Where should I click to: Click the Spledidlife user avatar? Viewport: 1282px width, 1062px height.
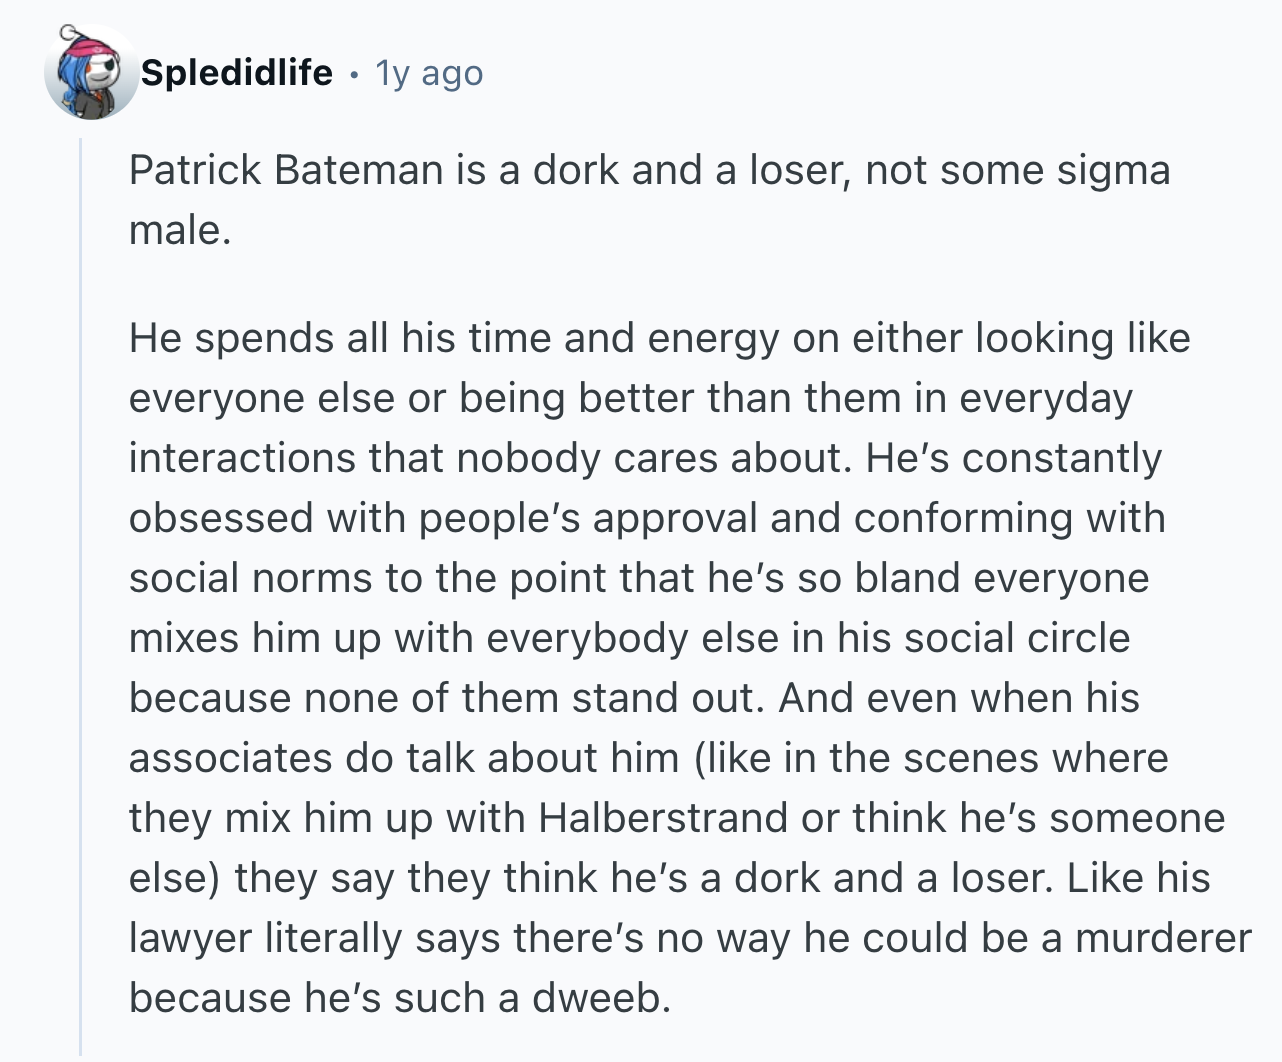tap(91, 73)
